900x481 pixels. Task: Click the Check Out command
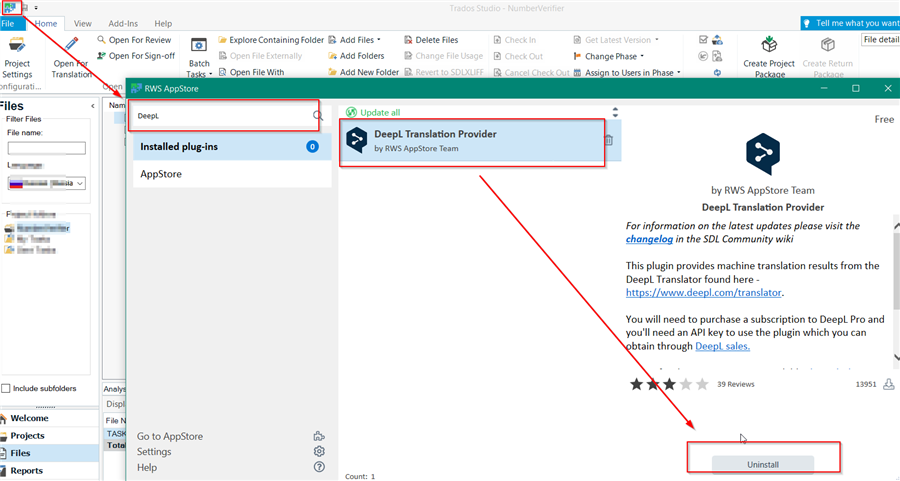(x=518, y=56)
